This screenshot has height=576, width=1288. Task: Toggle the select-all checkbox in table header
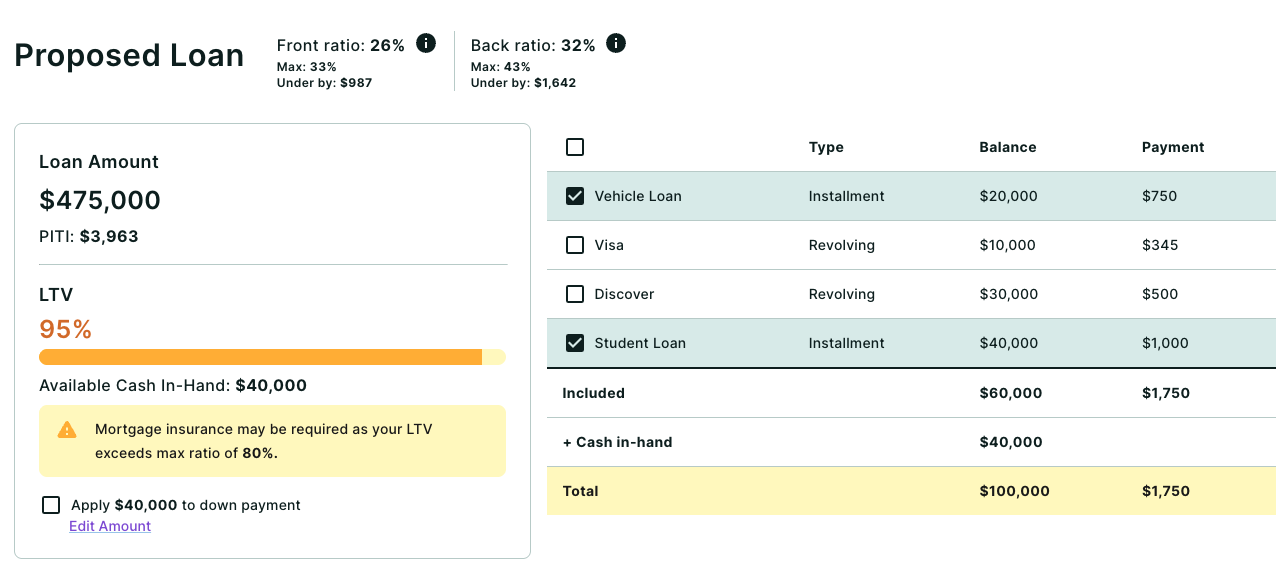pos(575,147)
